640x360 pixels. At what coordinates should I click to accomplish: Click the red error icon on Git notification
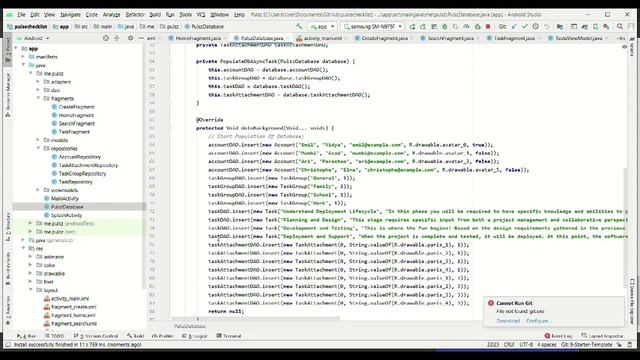point(491,303)
